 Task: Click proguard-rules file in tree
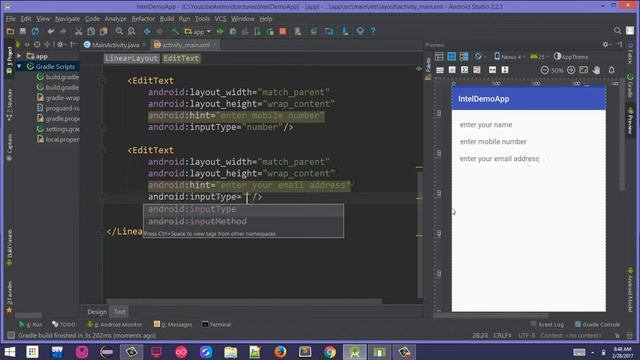pos(58,108)
